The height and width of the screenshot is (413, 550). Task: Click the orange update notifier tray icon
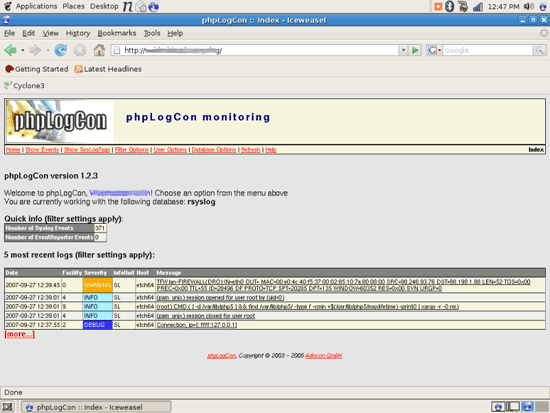(x=438, y=6)
